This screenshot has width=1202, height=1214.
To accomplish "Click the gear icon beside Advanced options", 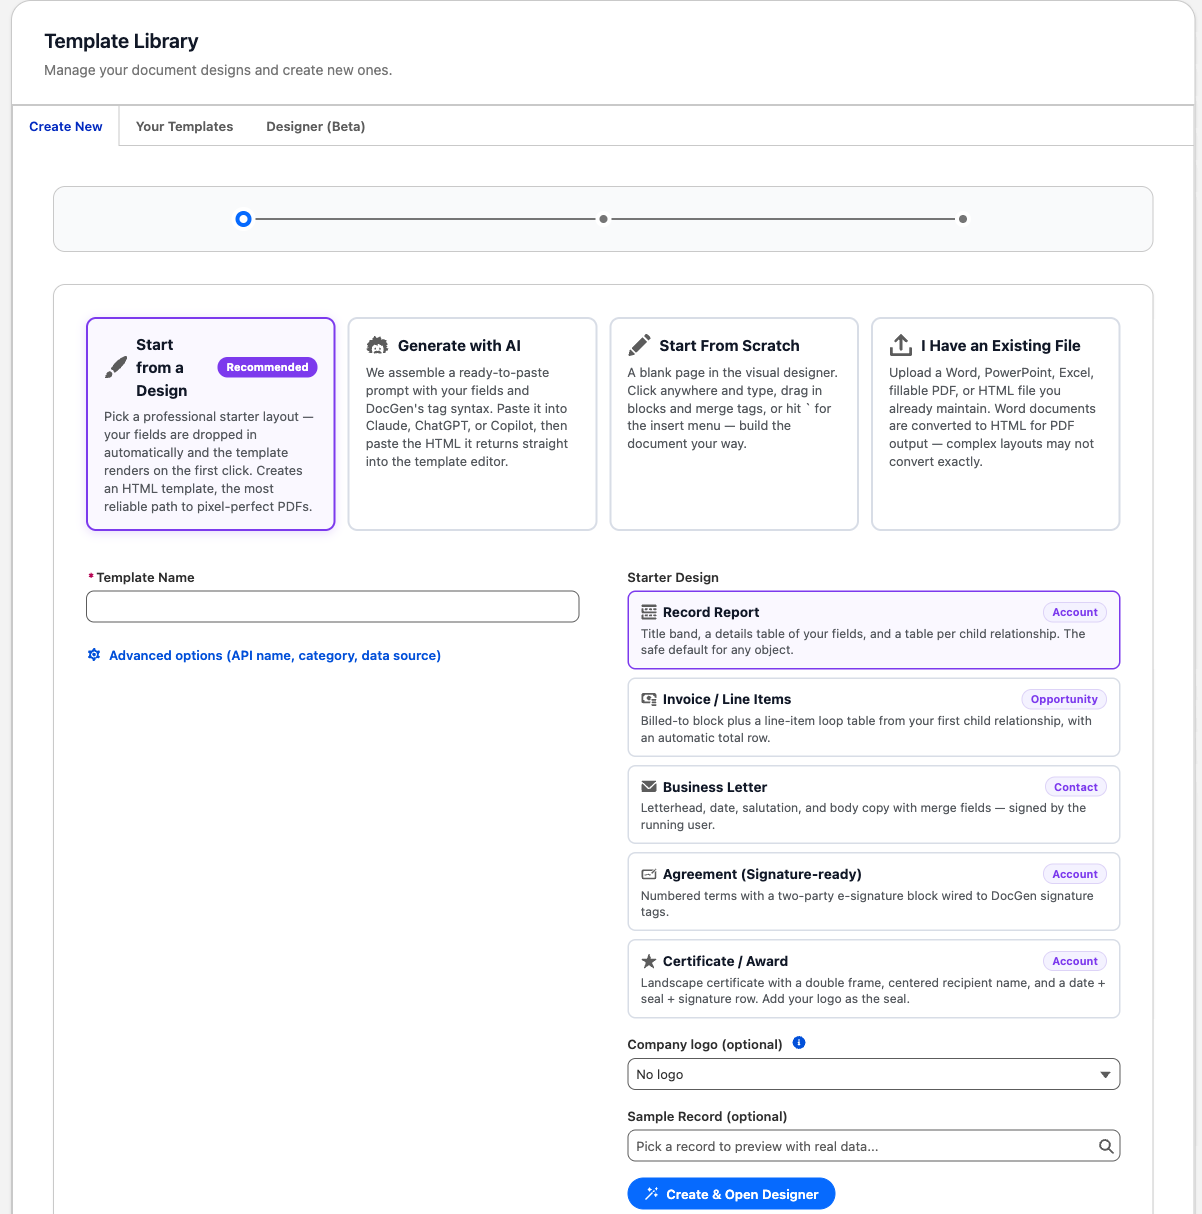I will pyautogui.click(x=94, y=655).
